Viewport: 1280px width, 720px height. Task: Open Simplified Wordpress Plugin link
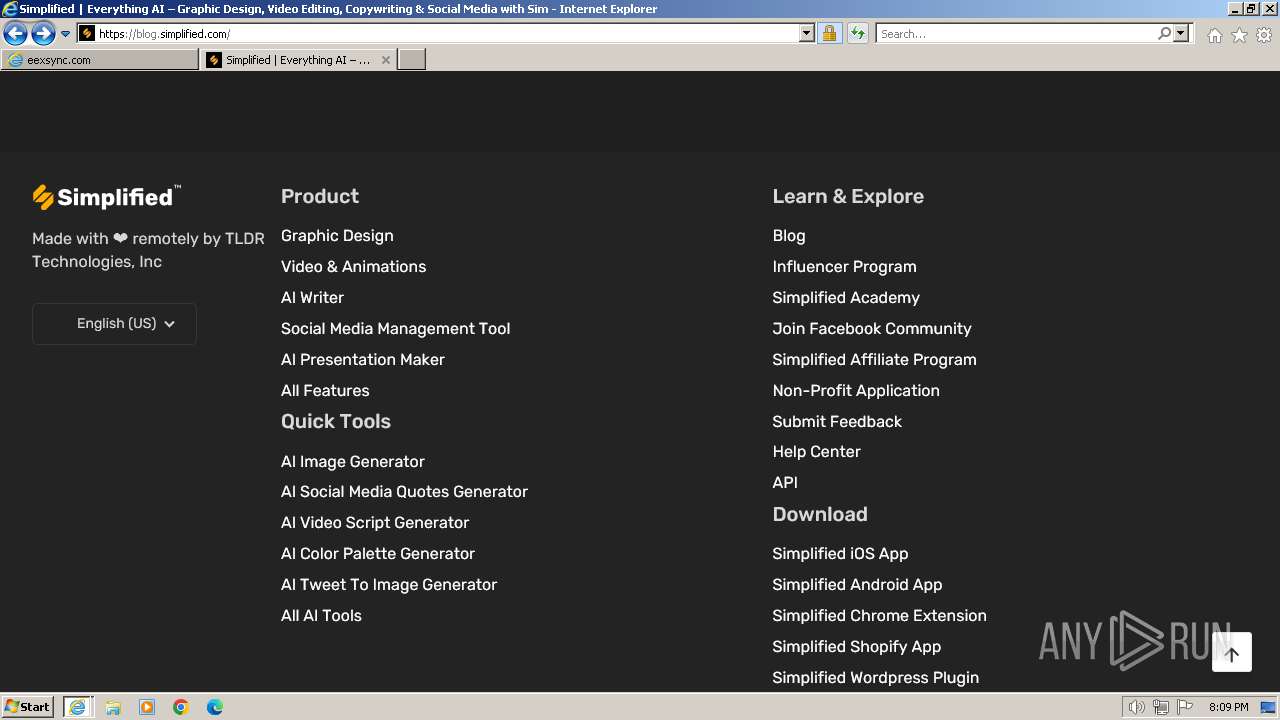coord(875,678)
